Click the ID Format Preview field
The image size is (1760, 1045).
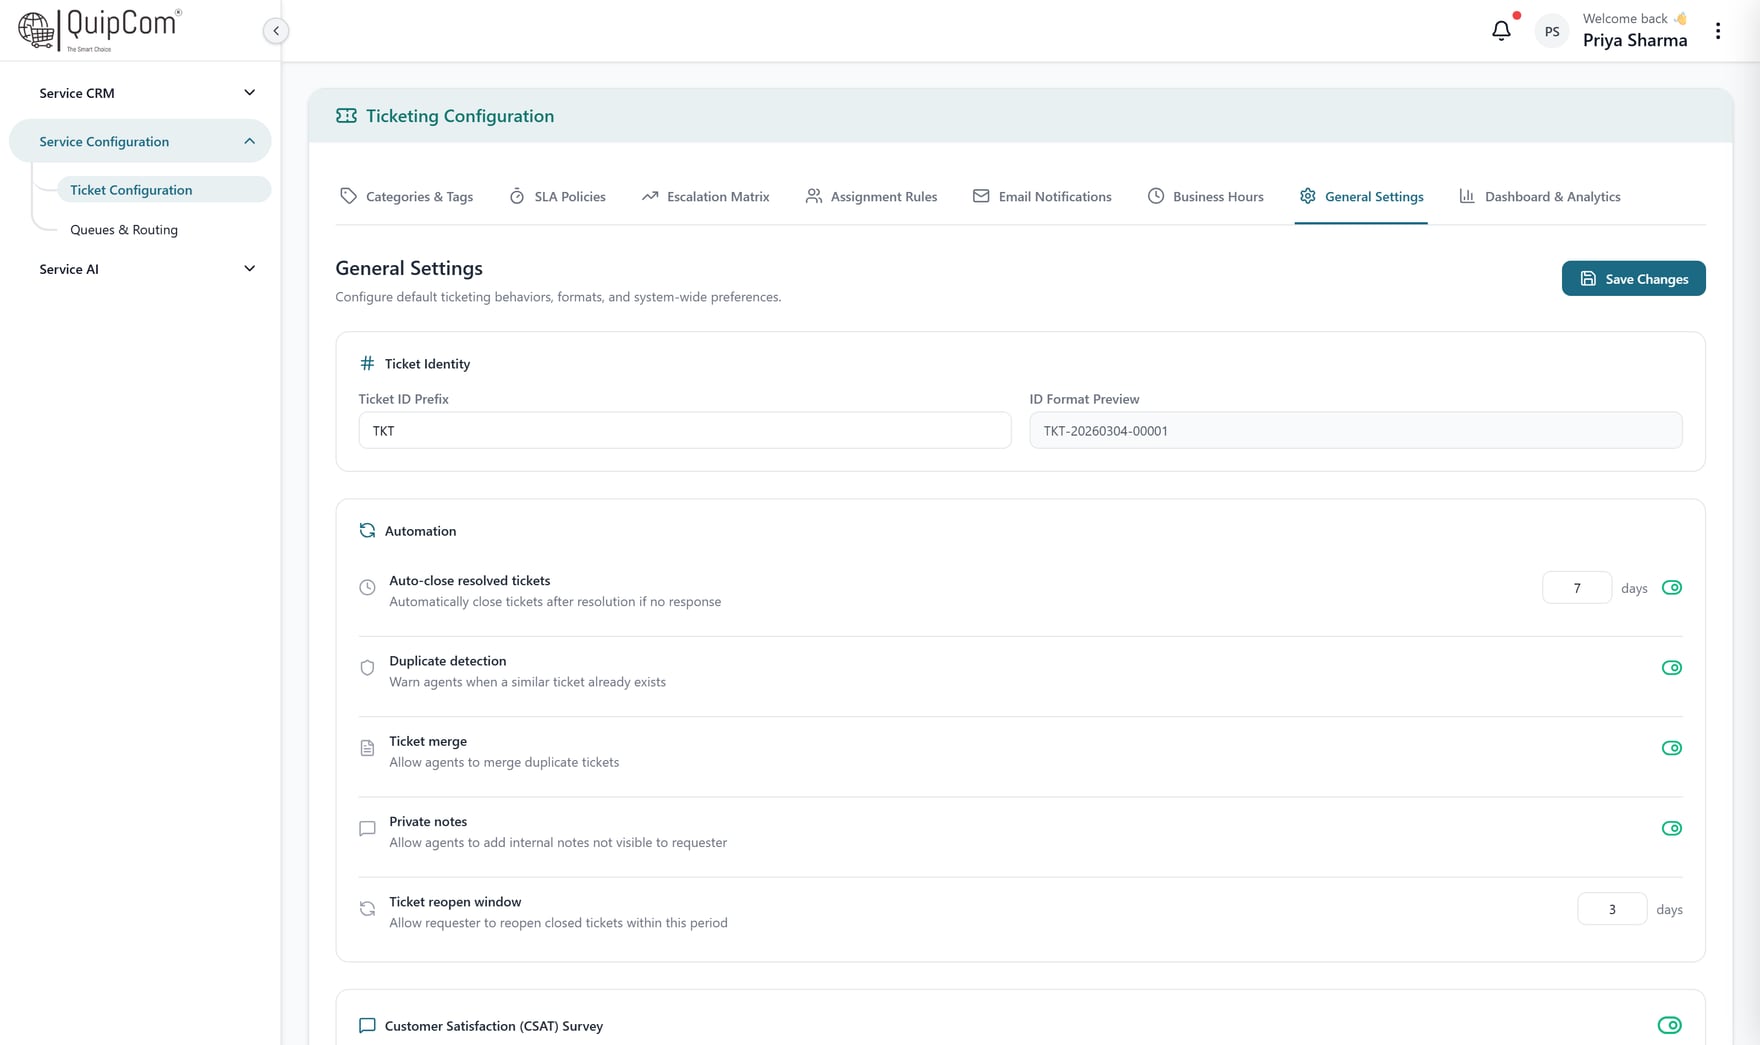1356,431
